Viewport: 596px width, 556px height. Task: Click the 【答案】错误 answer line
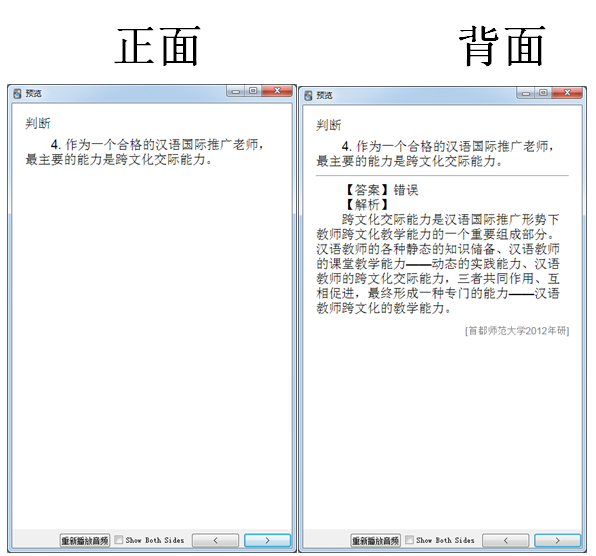pyautogui.click(x=380, y=190)
